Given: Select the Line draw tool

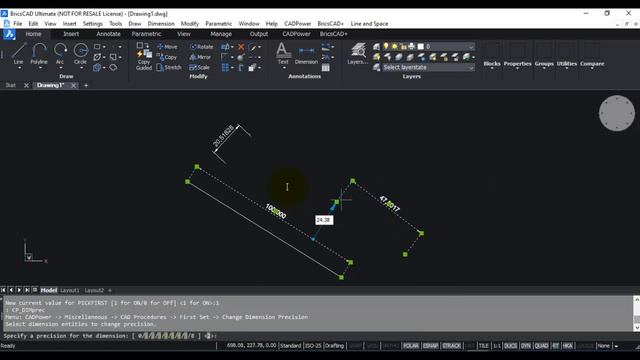Looking at the screenshot, I should point(19,53).
